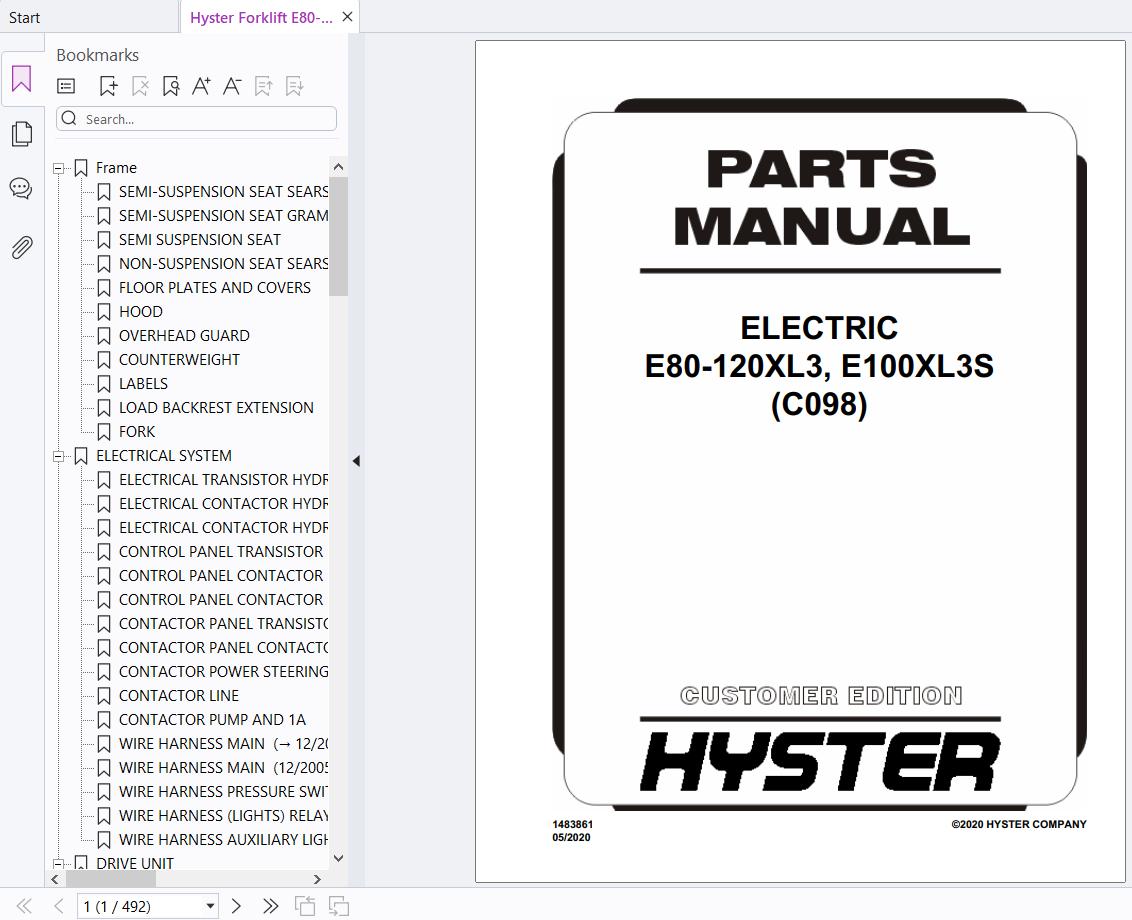The height and width of the screenshot is (920, 1132).
Task: Open the bookmark options menu icon
Action: tap(65, 86)
